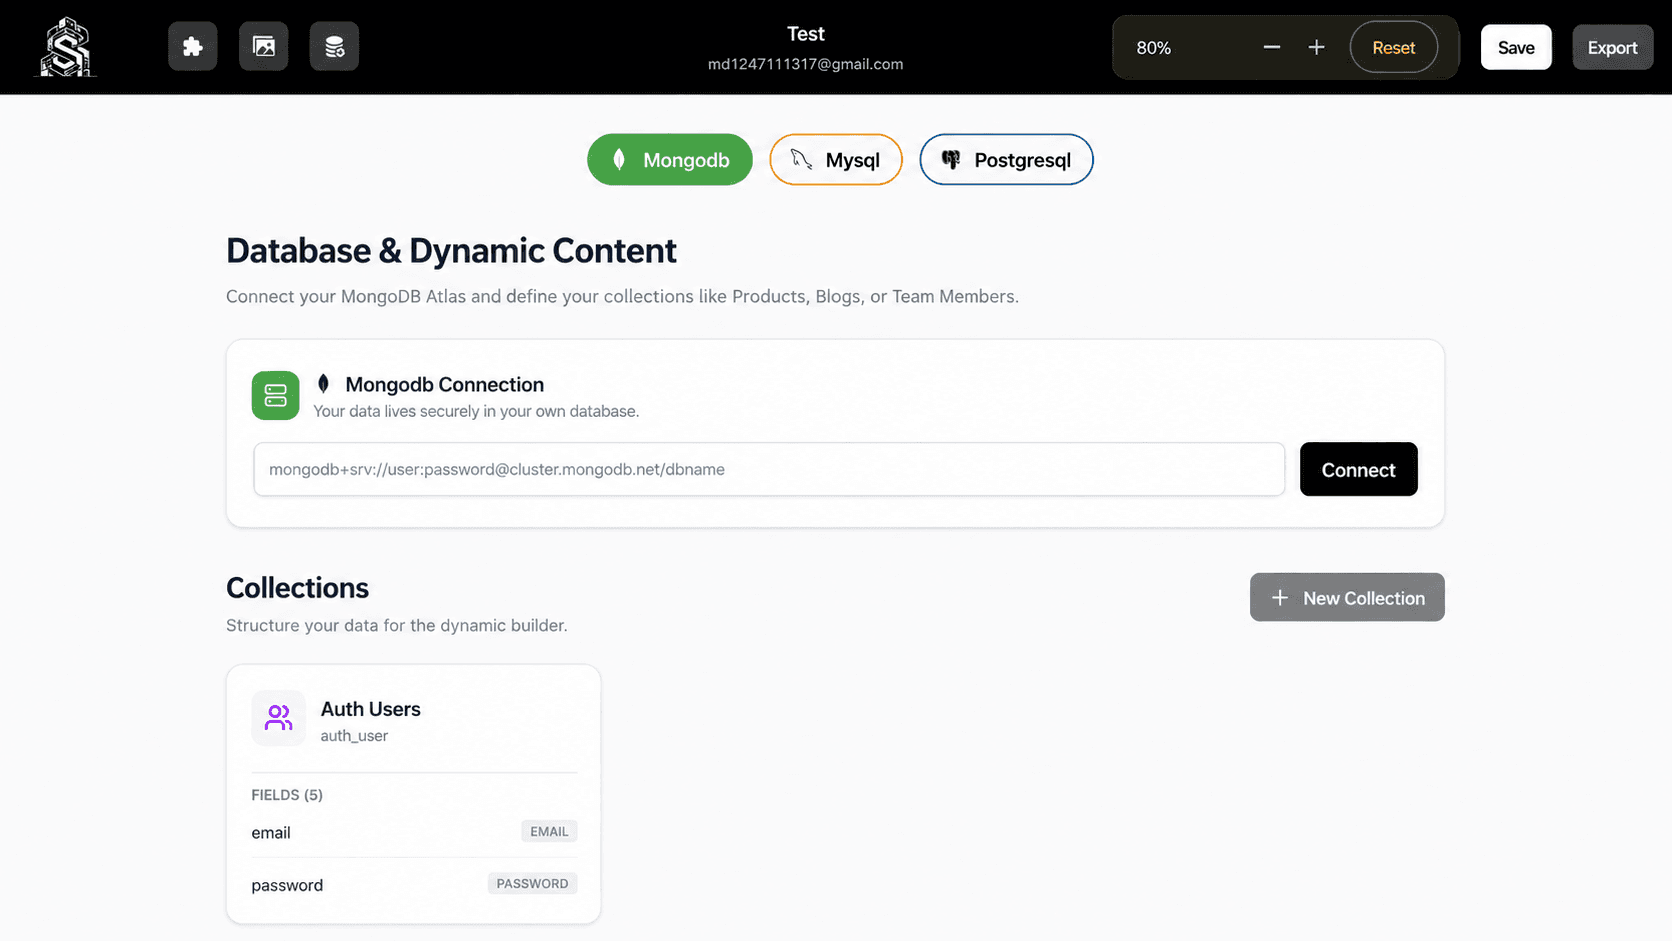This screenshot has height=941, width=1672.
Task: Click the auth_user collection slug
Action: 354,736
